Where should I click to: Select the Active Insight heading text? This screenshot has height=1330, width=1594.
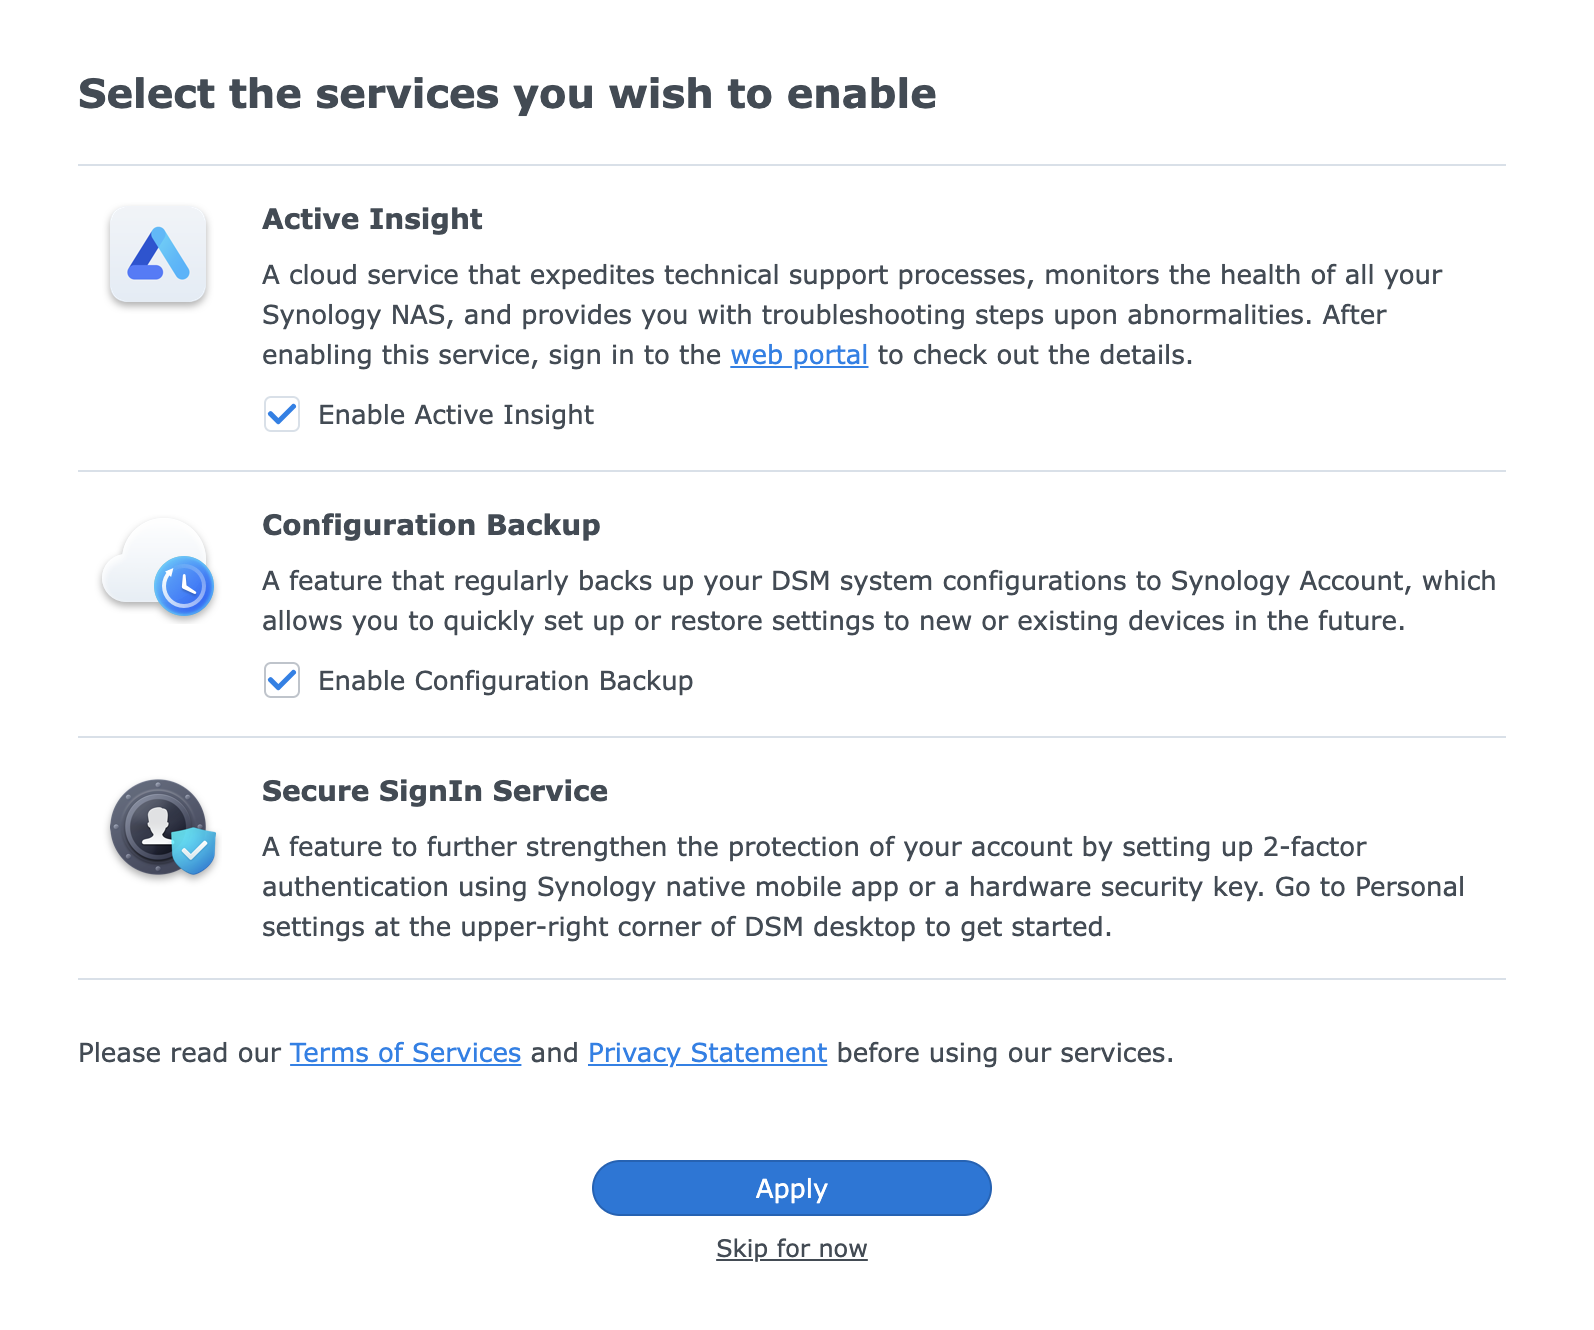372,219
